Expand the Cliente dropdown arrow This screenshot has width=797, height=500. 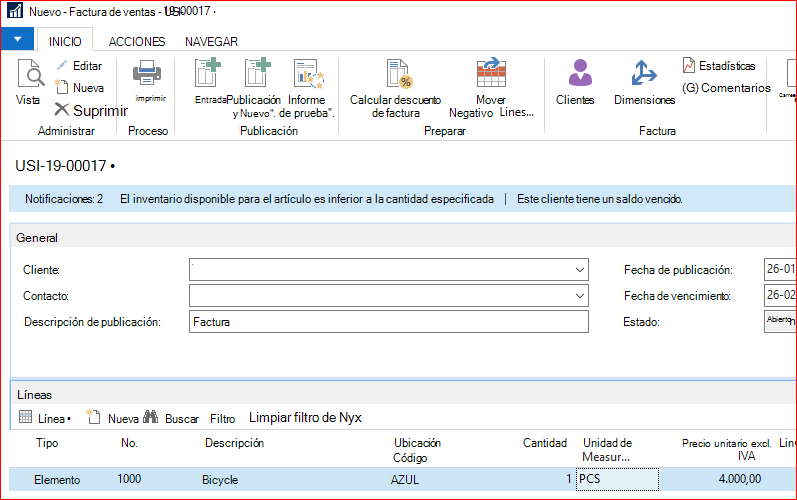click(579, 270)
